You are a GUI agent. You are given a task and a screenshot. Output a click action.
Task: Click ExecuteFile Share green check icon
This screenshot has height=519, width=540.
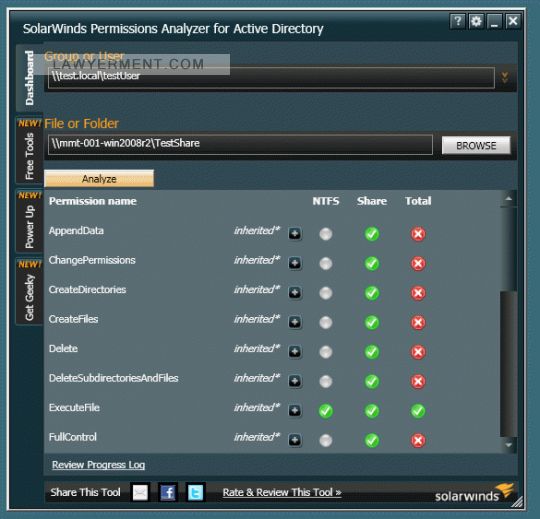372,411
